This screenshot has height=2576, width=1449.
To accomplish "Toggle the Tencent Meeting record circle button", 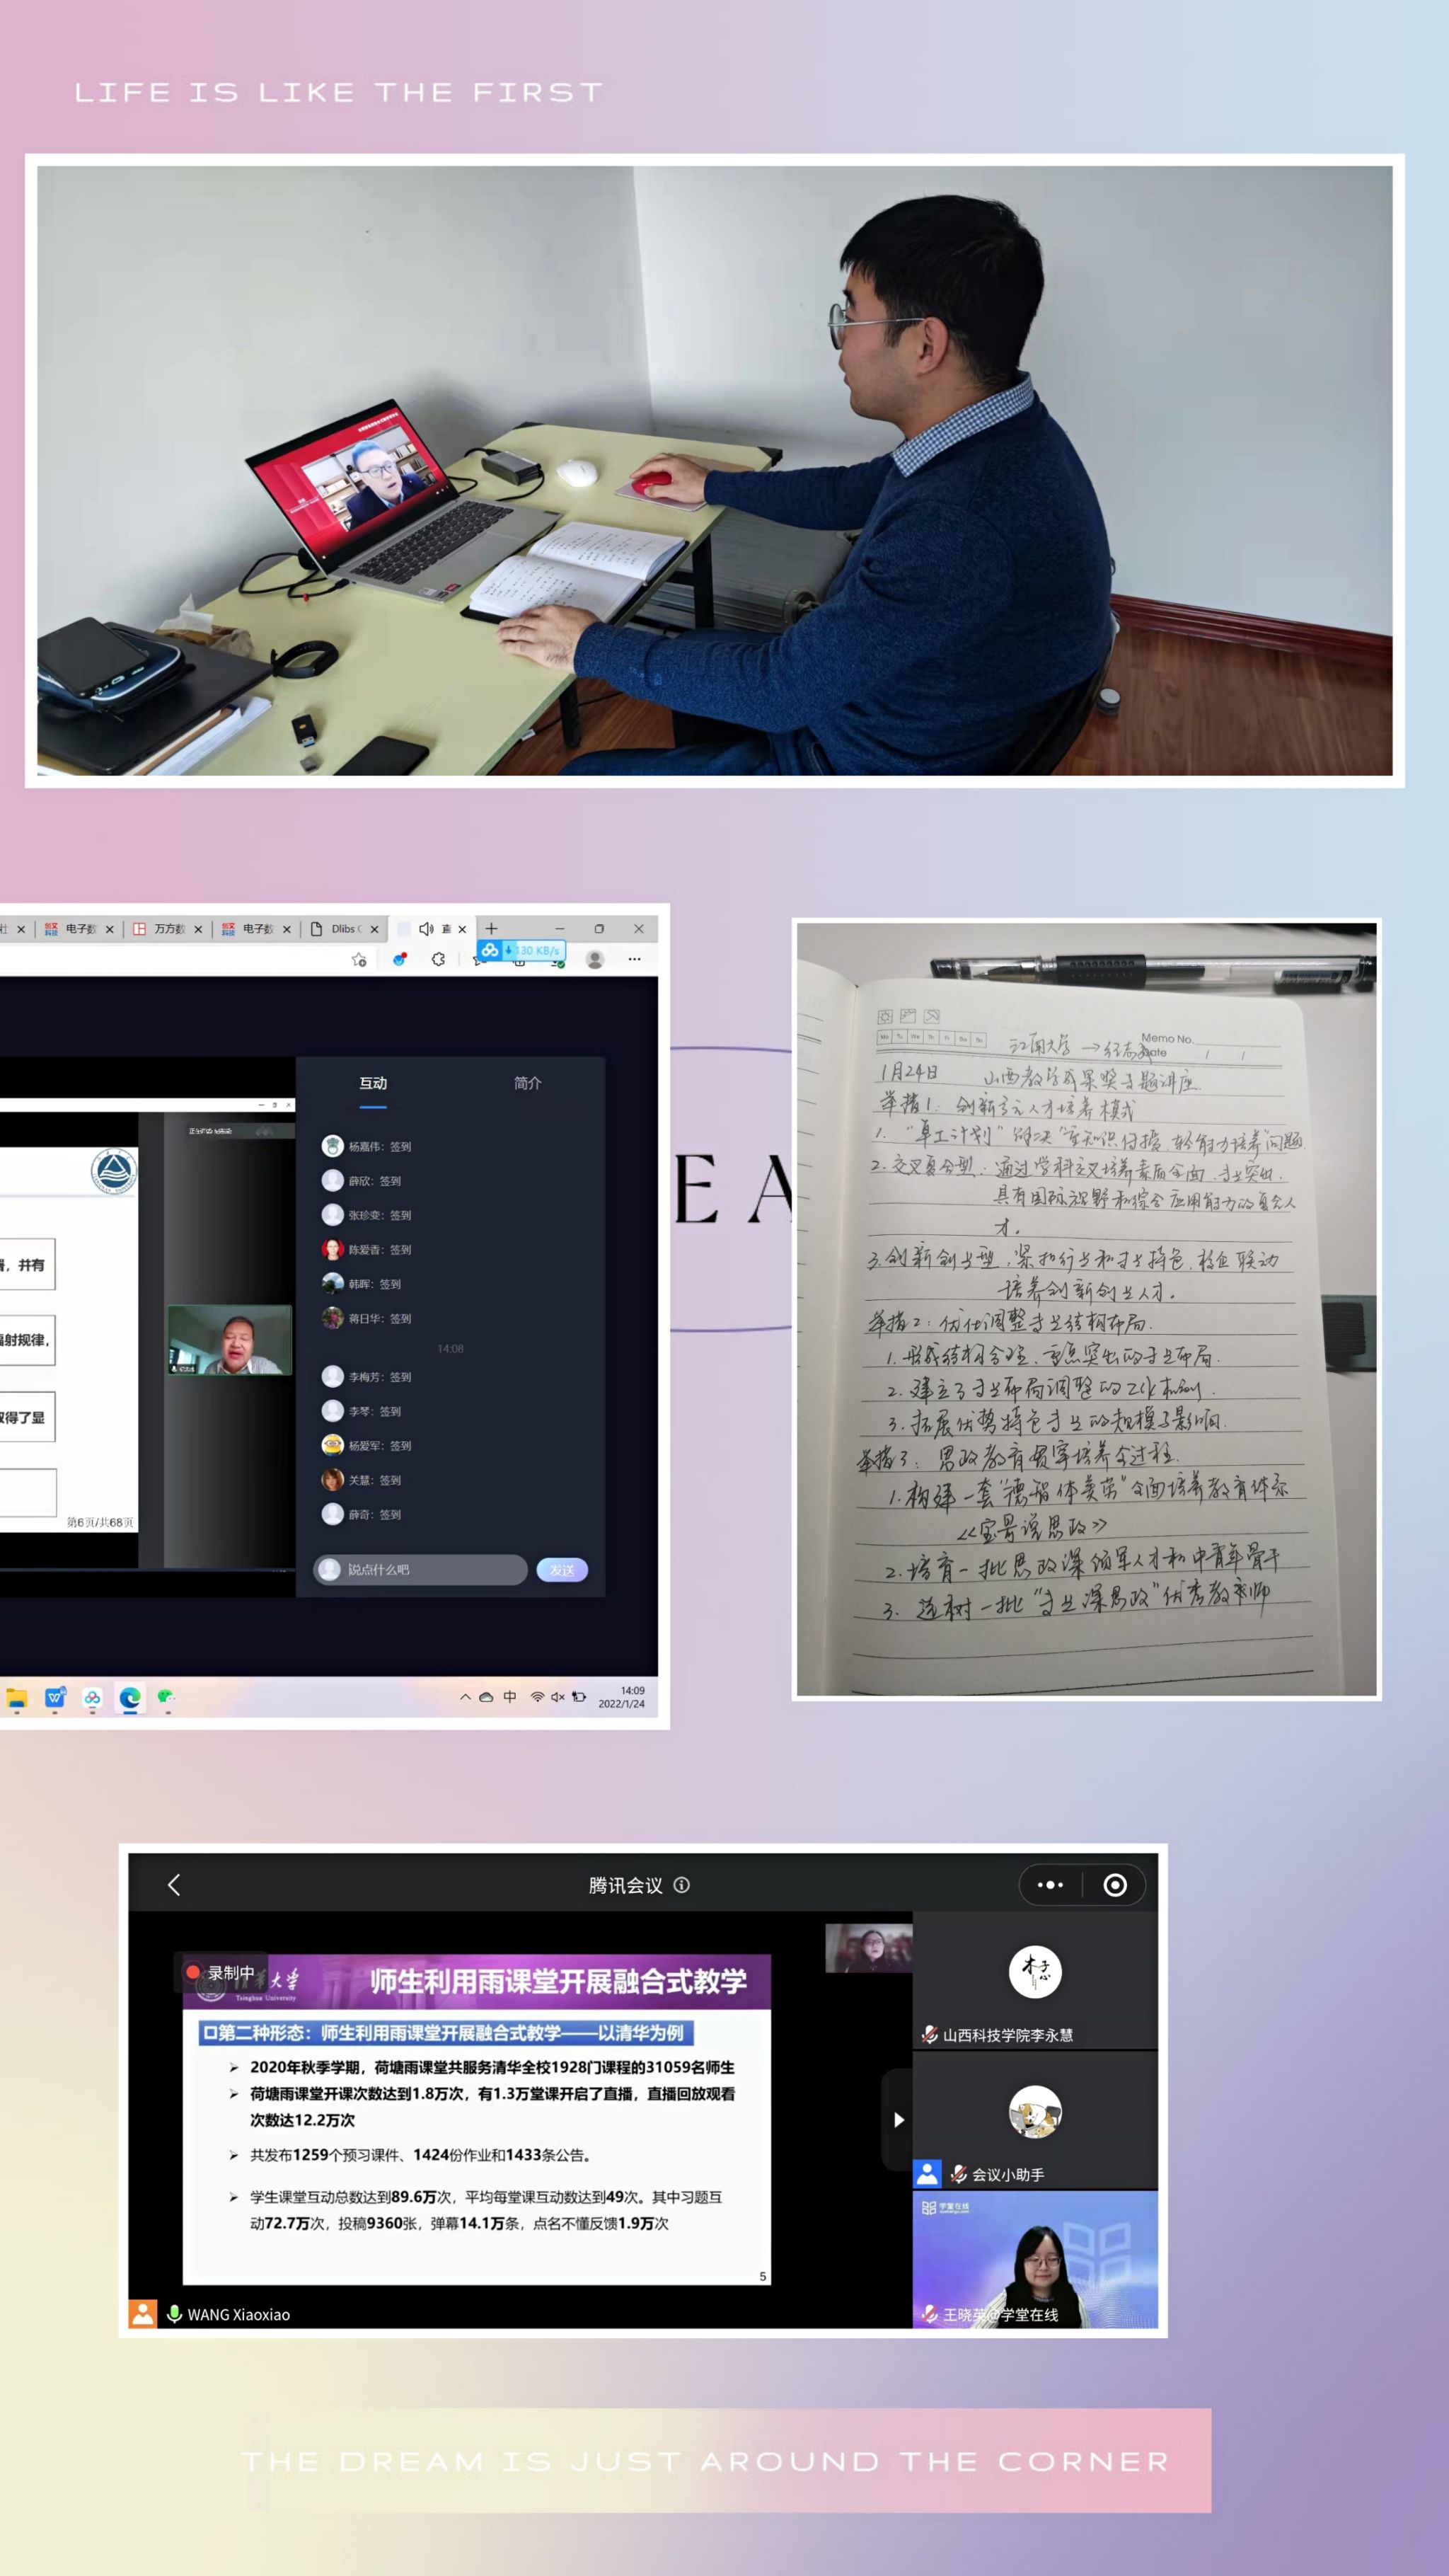I will click(x=1114, y=1885).
